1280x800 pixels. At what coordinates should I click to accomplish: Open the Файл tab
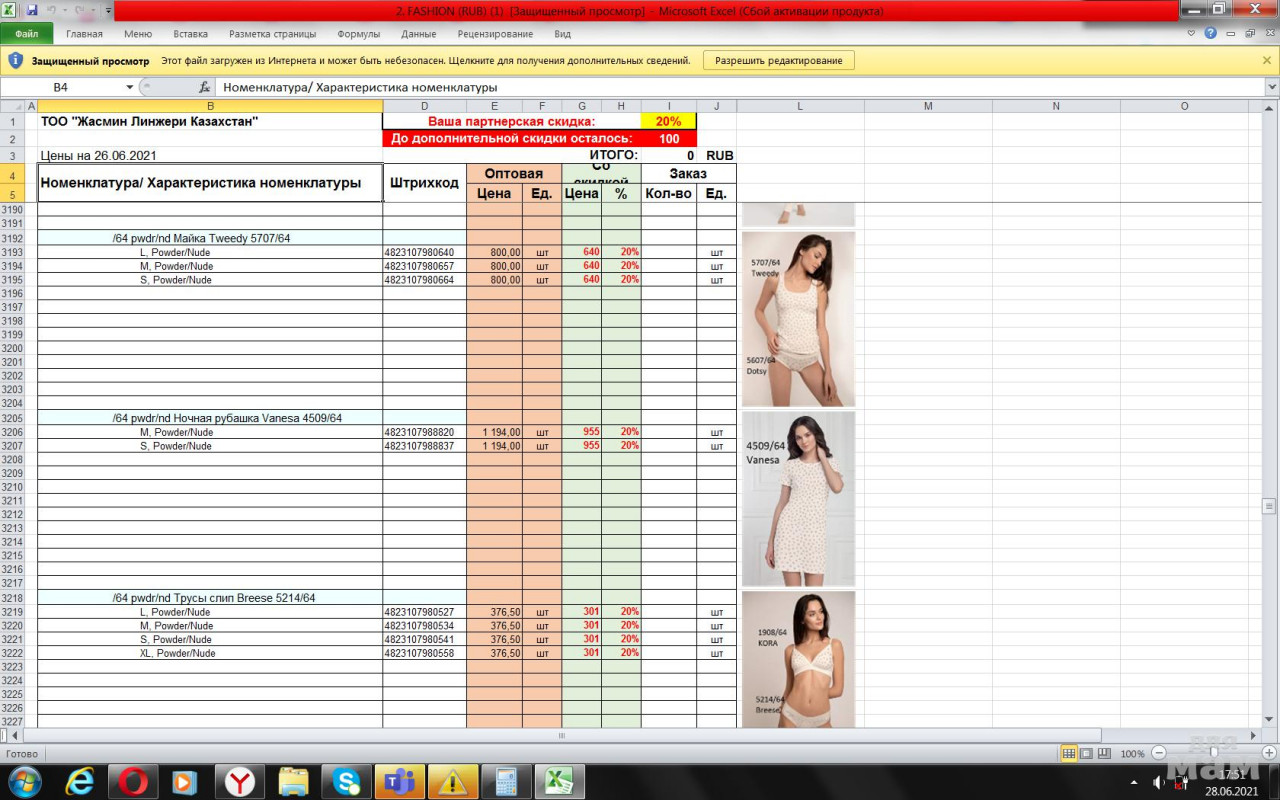point(27,33)
